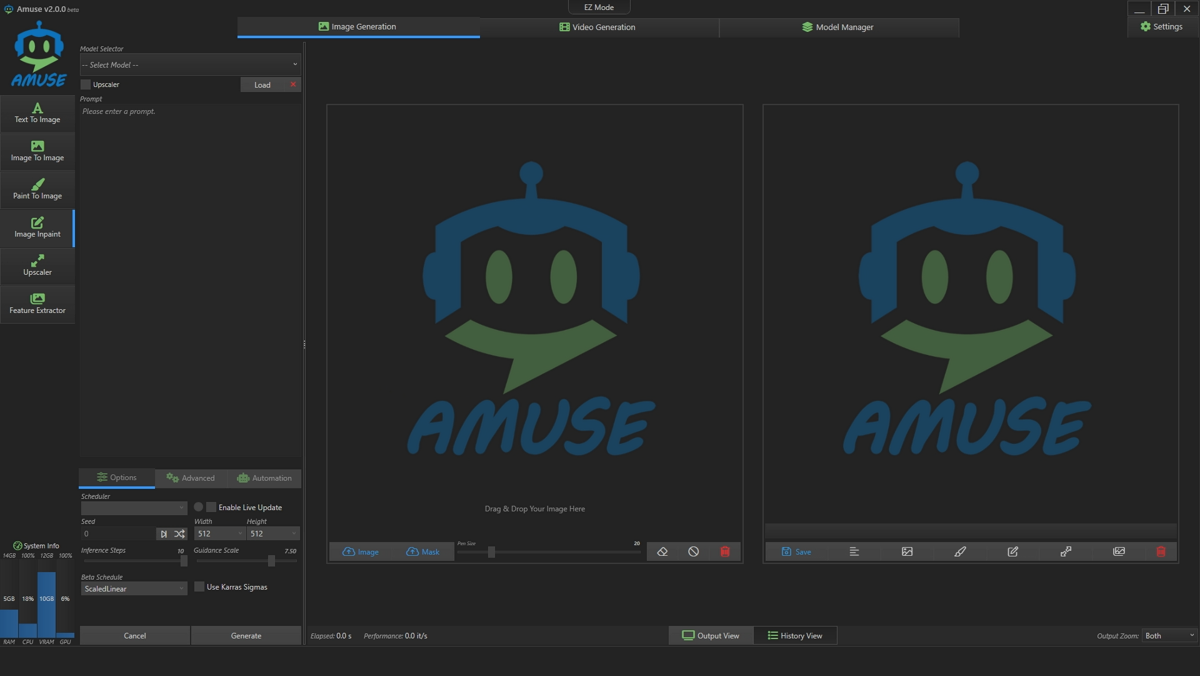Switch to the Video Generation tab
Screen dimensions: 1200x676
click(599, 27)
